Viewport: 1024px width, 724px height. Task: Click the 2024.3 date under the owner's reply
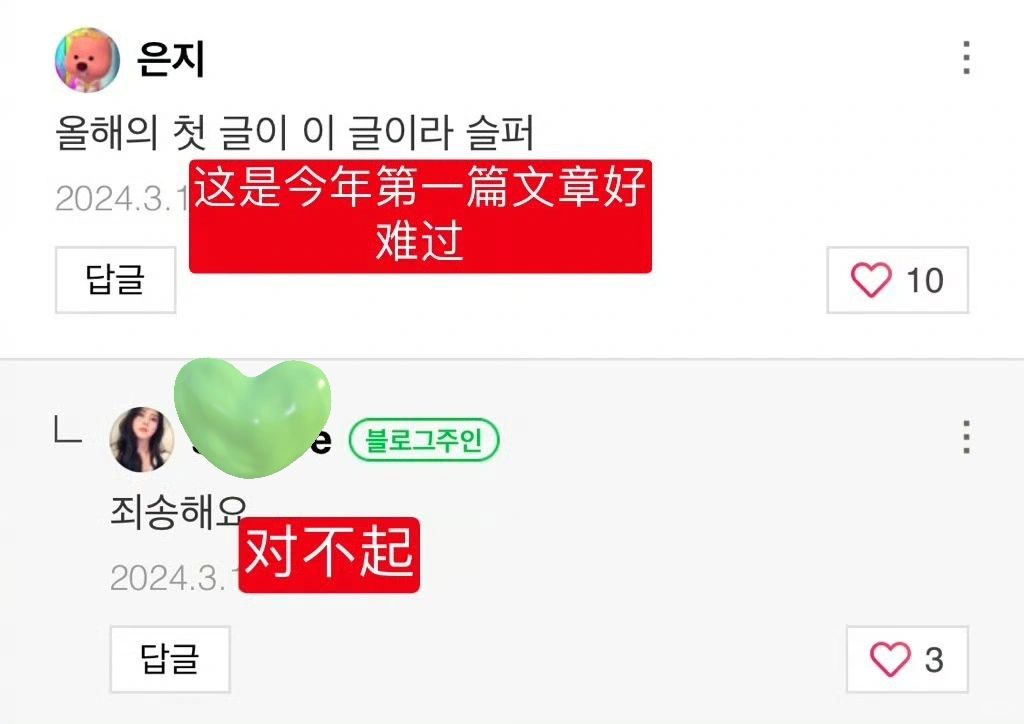pyautogui.click(x=174, y=578)
